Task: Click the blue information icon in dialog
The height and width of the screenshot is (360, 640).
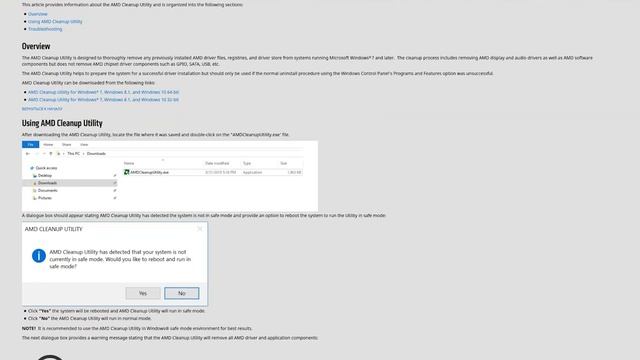Action: click(x=39, y=256)
